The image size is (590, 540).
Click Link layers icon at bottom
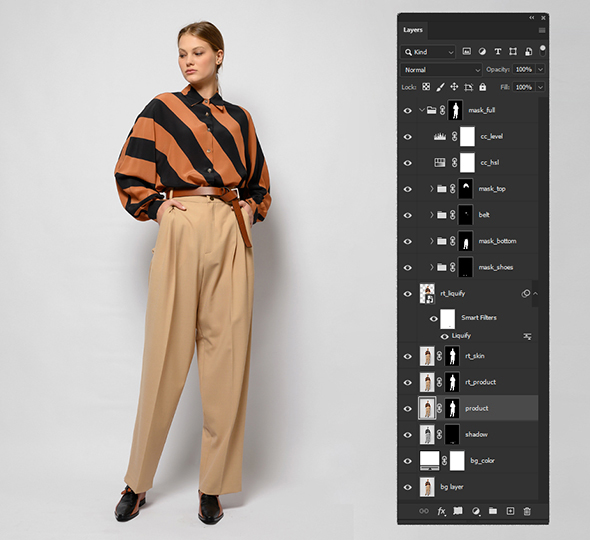click(424, 511)
